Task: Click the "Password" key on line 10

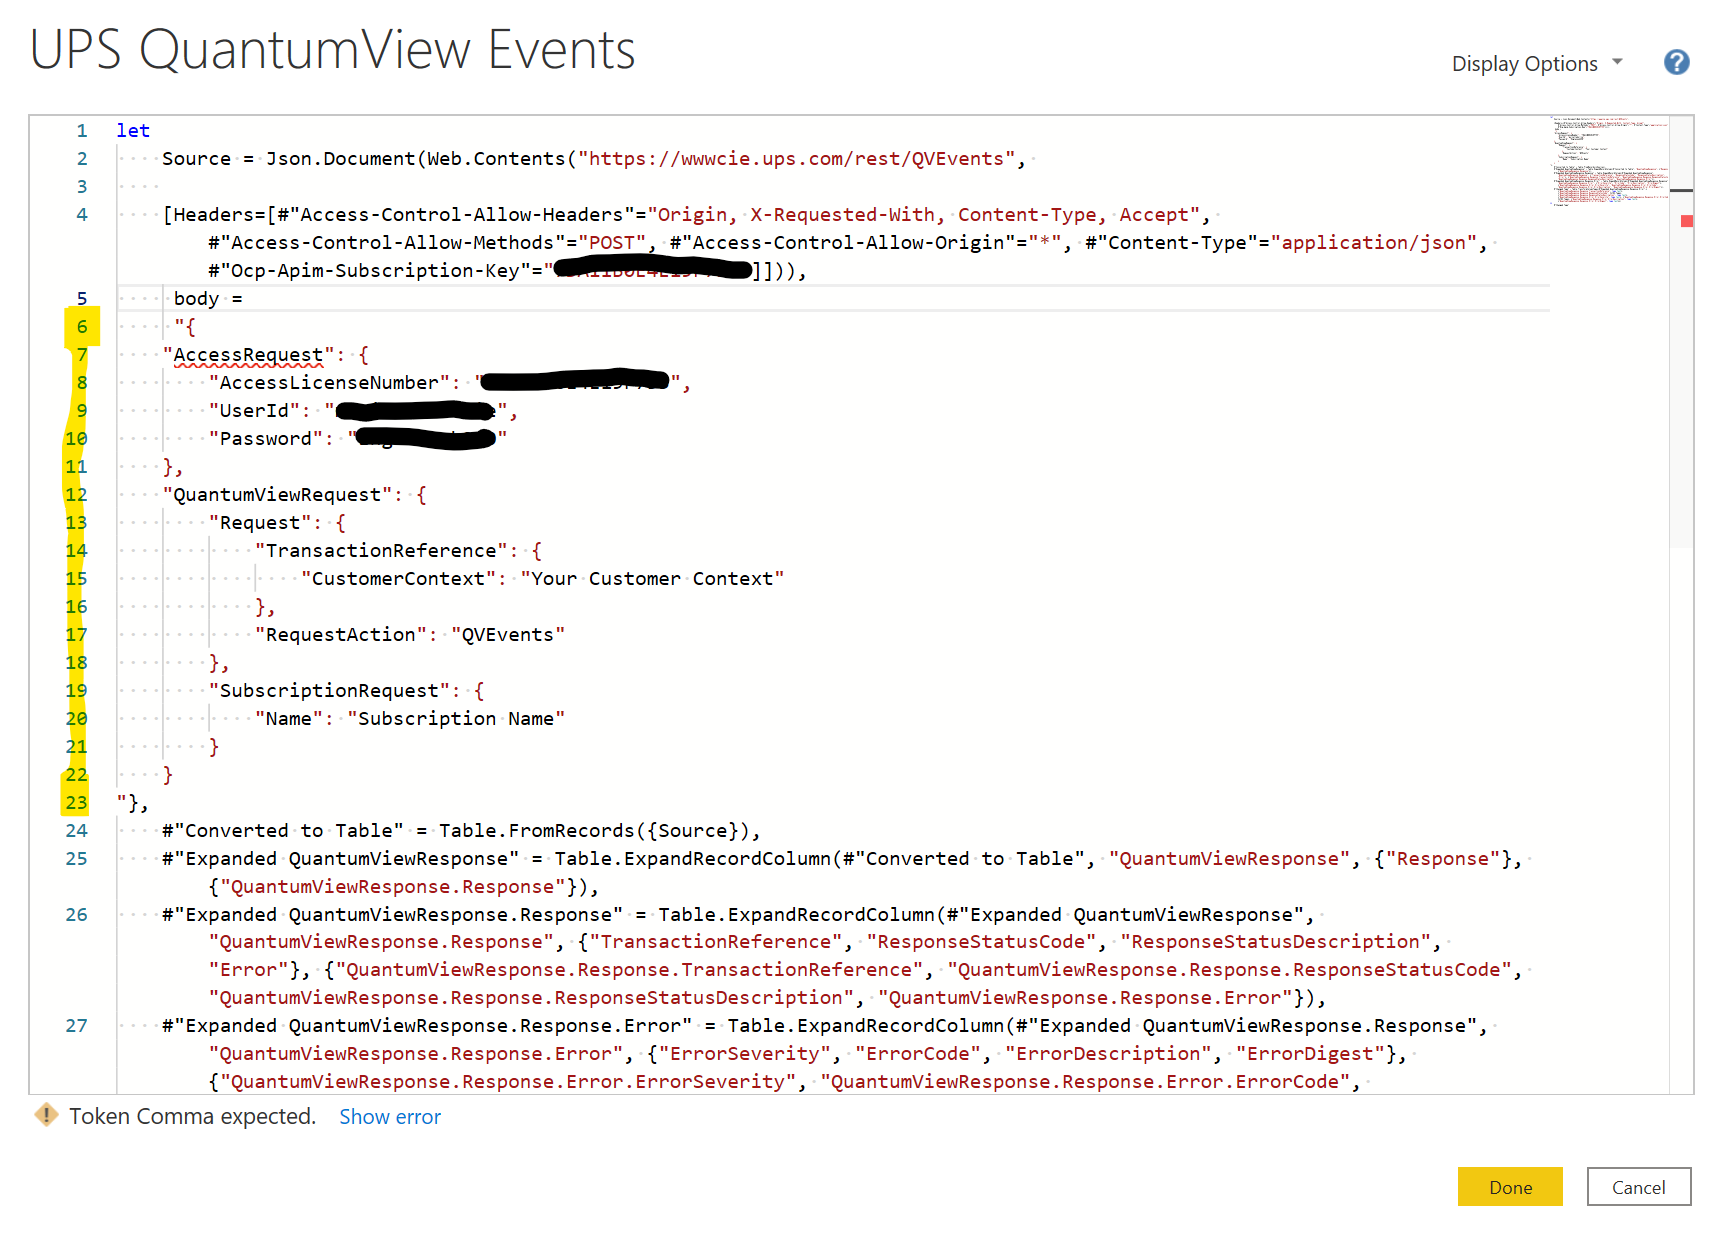Action: click(266, 439)
